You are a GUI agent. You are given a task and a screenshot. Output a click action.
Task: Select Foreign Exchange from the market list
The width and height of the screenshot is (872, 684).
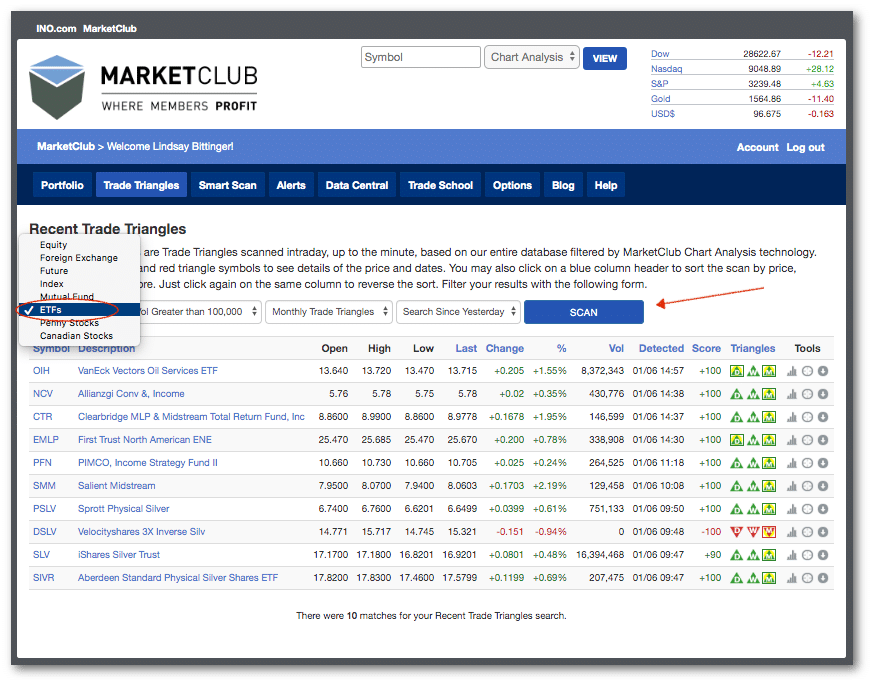coord(78,258)
